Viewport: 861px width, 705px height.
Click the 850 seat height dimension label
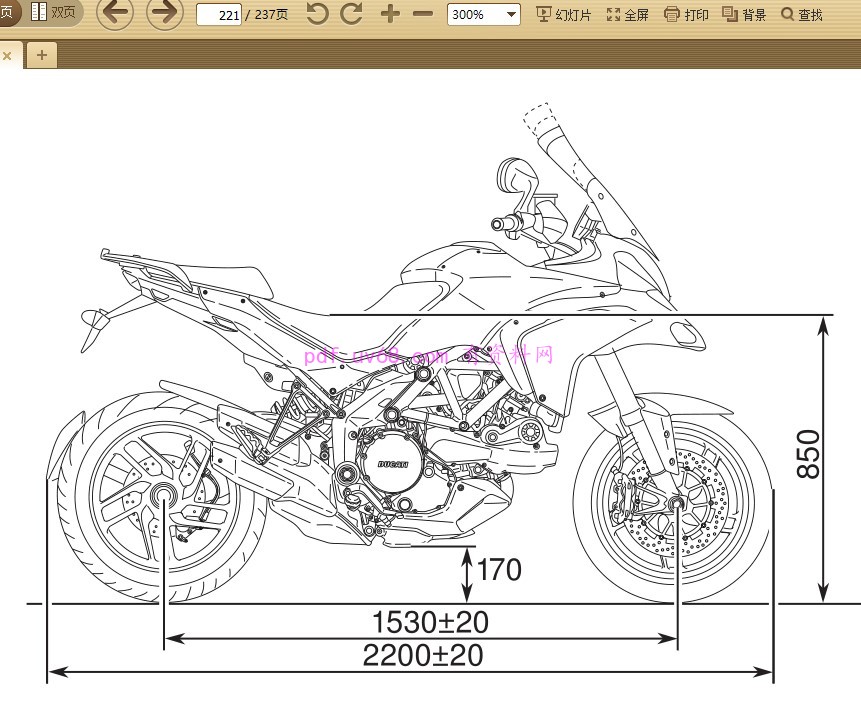808,455
